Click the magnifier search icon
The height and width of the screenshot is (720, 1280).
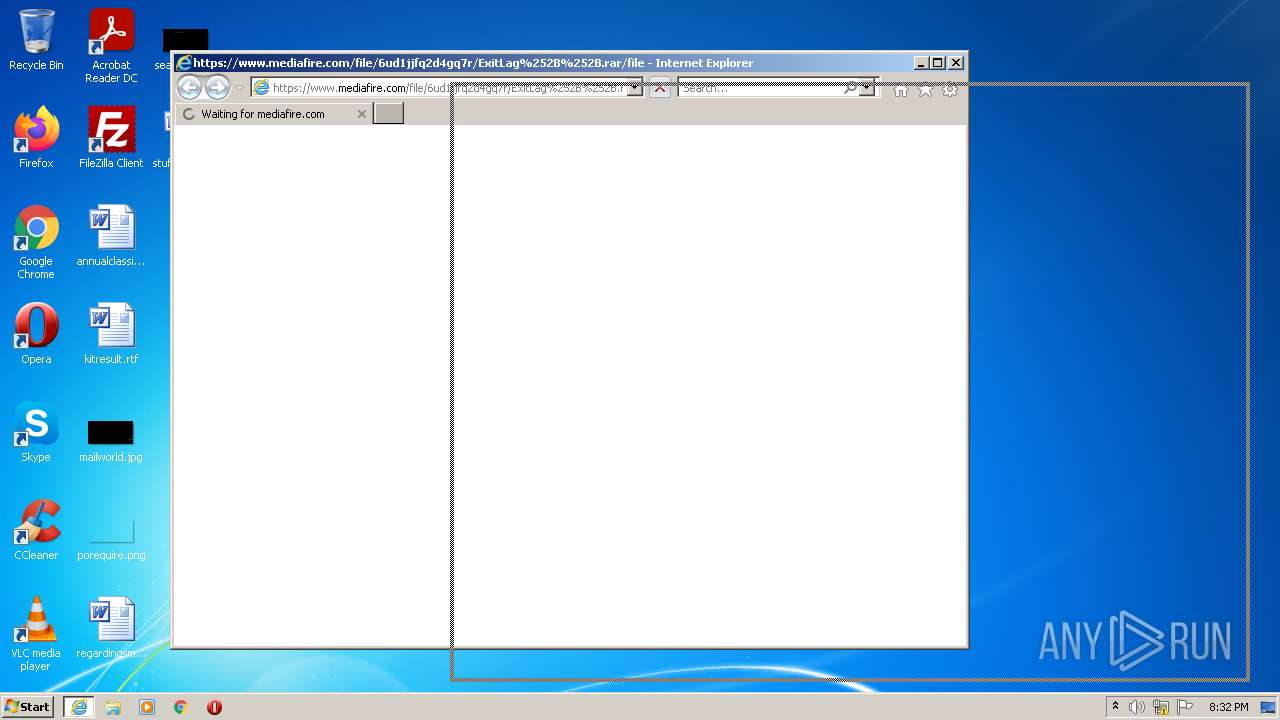click(x=850, y=88)
